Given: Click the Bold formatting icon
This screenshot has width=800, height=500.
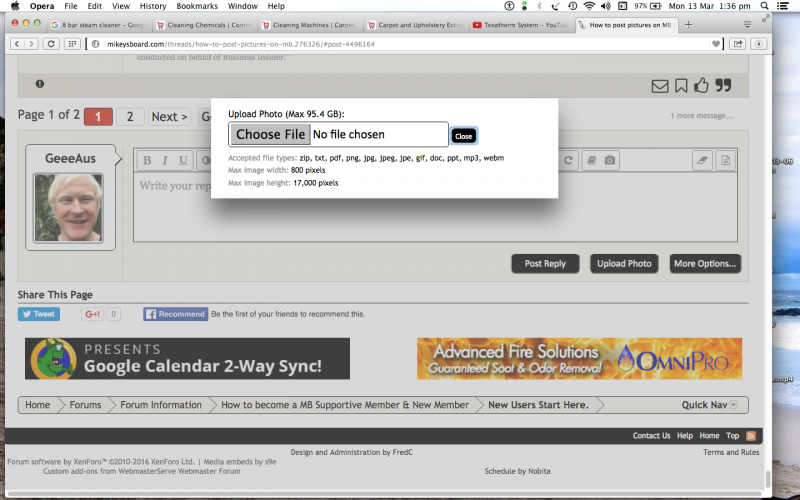Looking at the screenshot, I should point(146,160).
